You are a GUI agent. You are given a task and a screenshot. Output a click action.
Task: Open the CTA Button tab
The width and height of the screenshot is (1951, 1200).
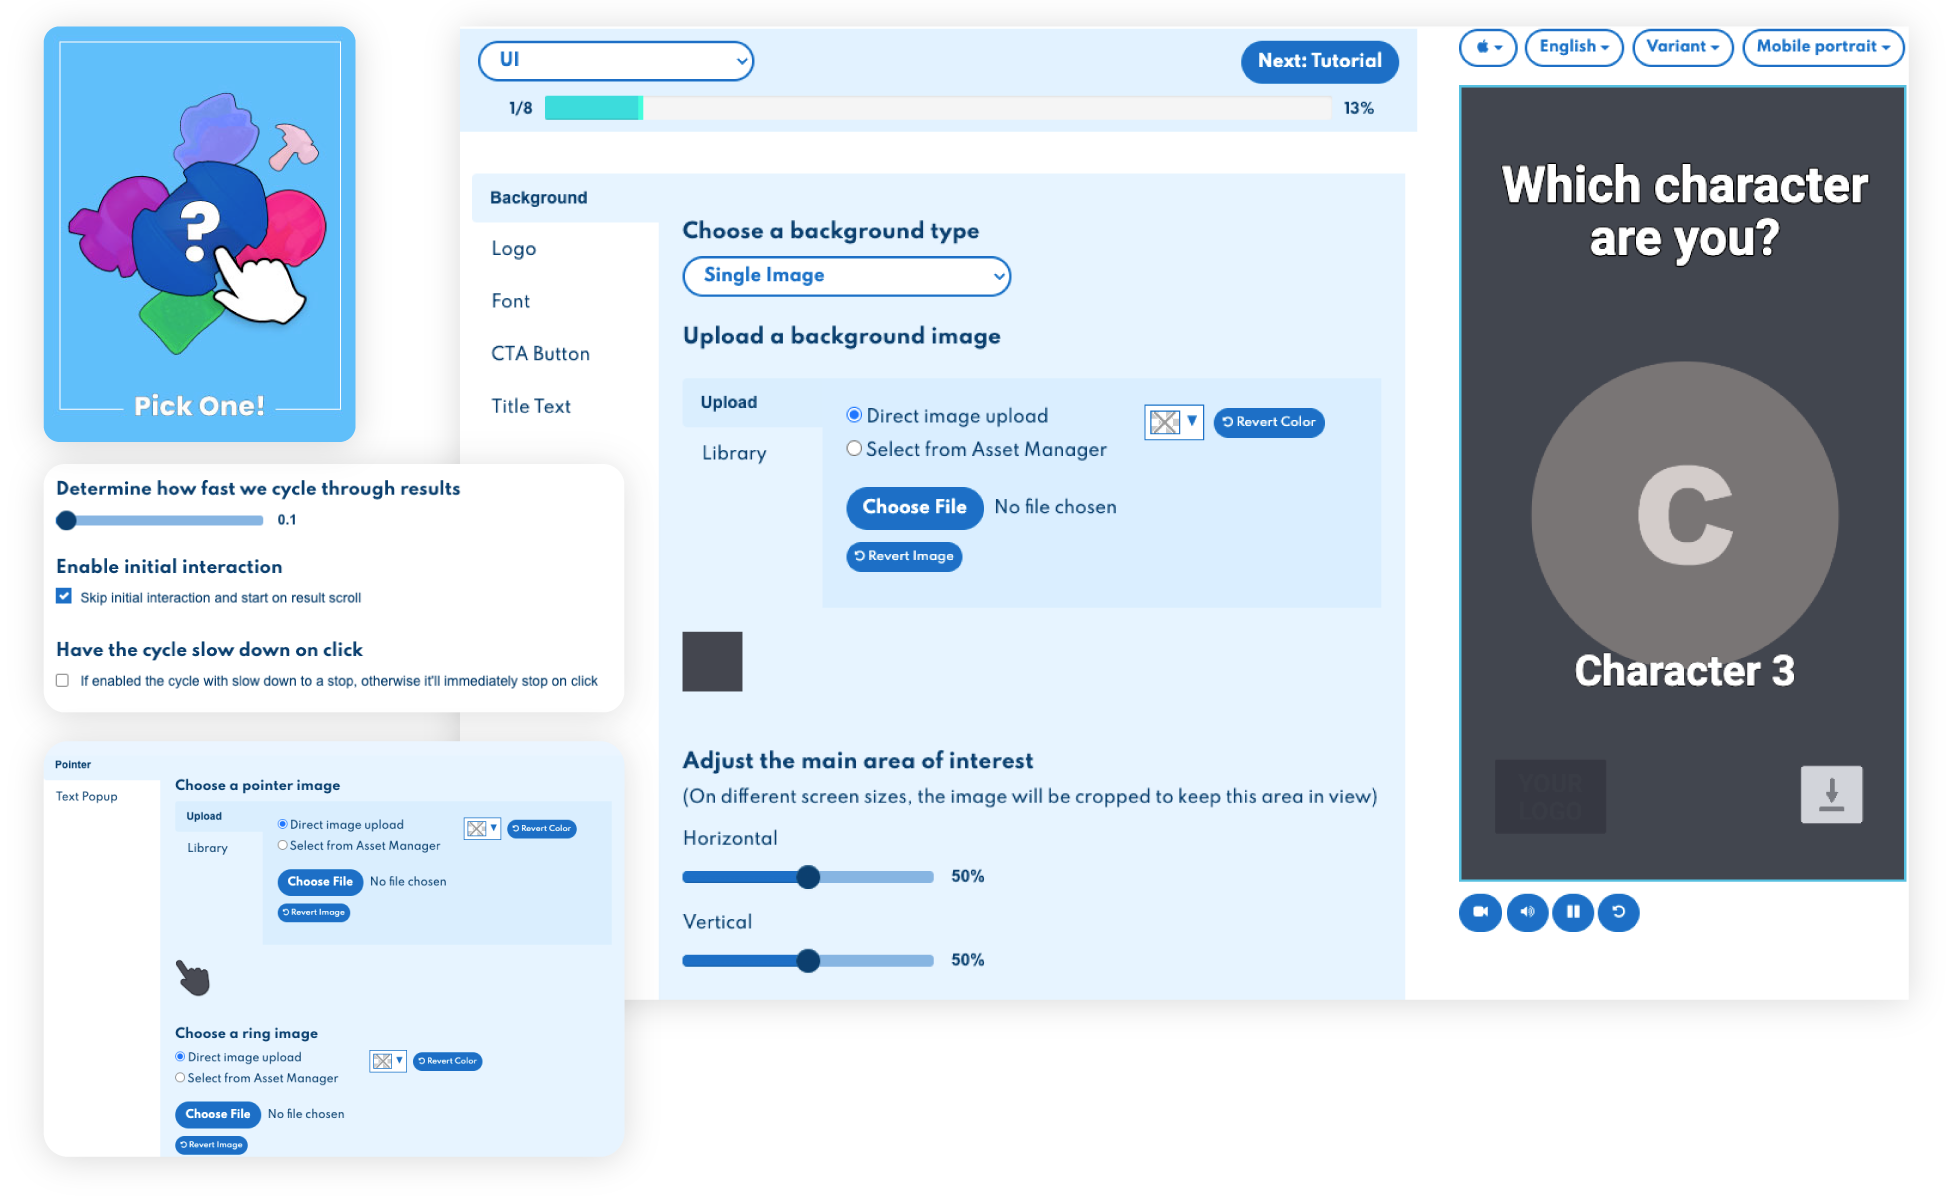click(540, 354)
